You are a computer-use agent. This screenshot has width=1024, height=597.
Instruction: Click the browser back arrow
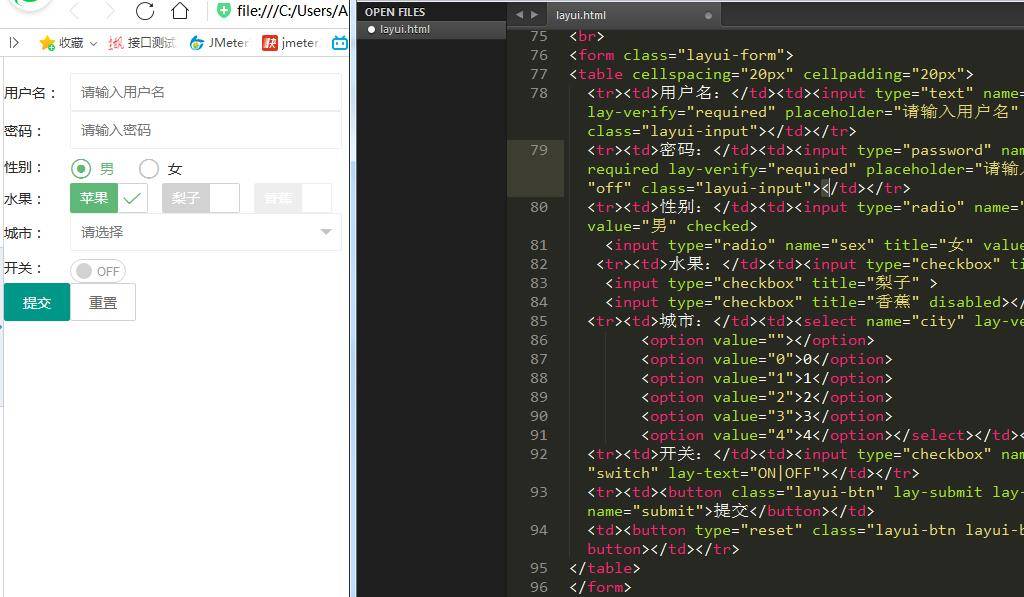(74, 11)
